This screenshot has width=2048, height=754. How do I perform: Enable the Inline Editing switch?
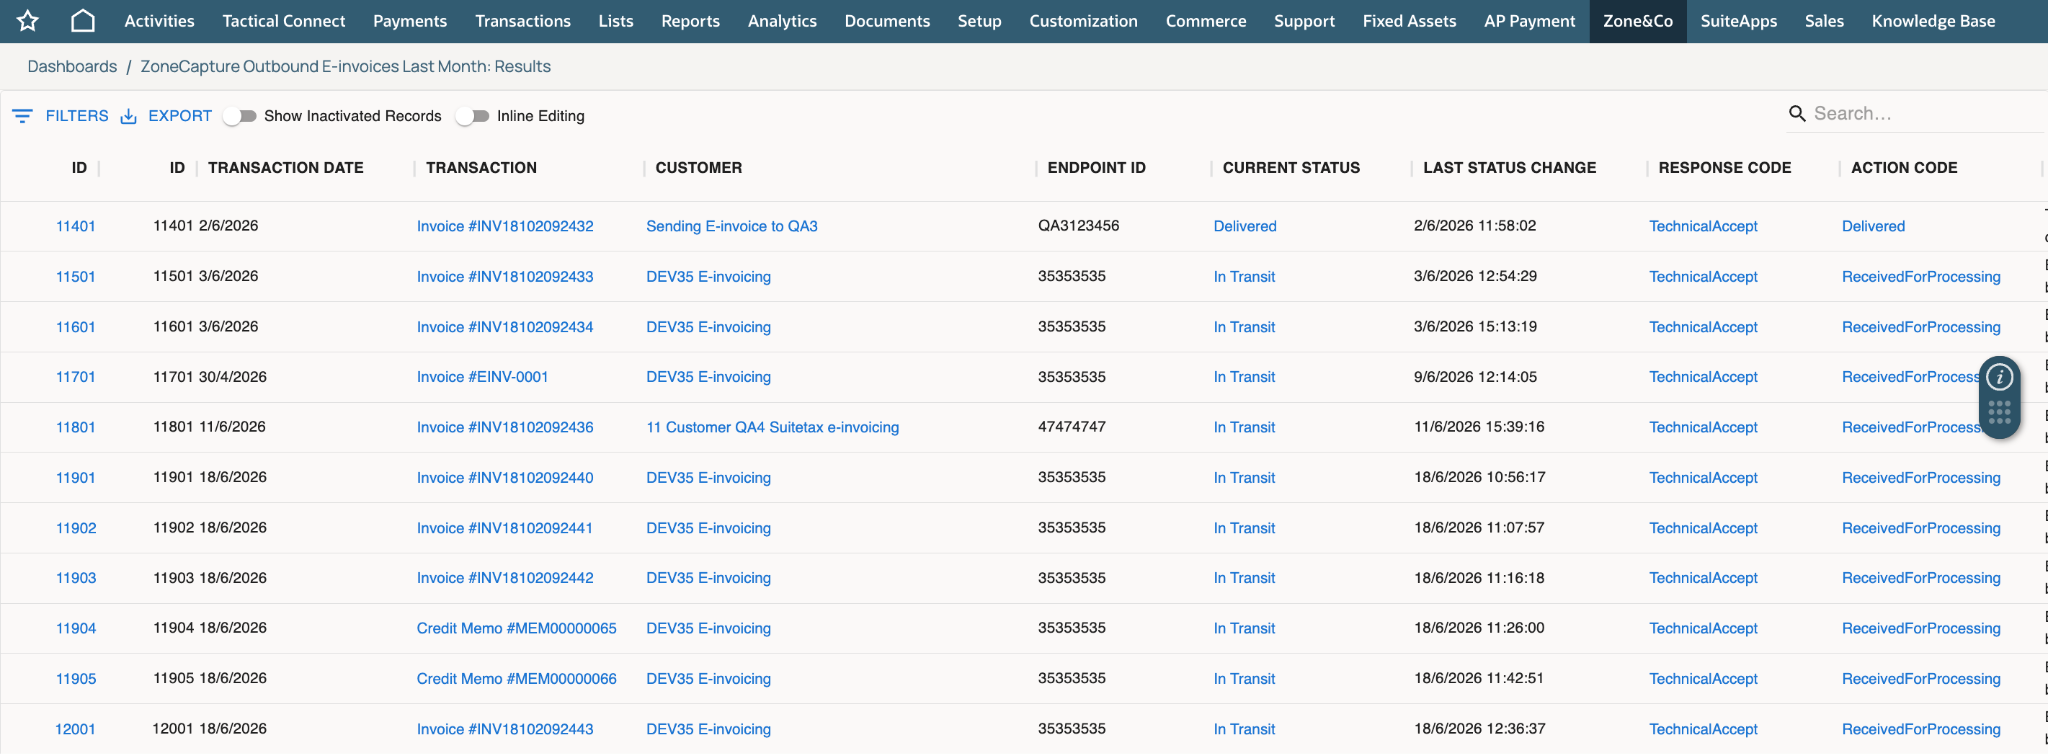point(472,116)
